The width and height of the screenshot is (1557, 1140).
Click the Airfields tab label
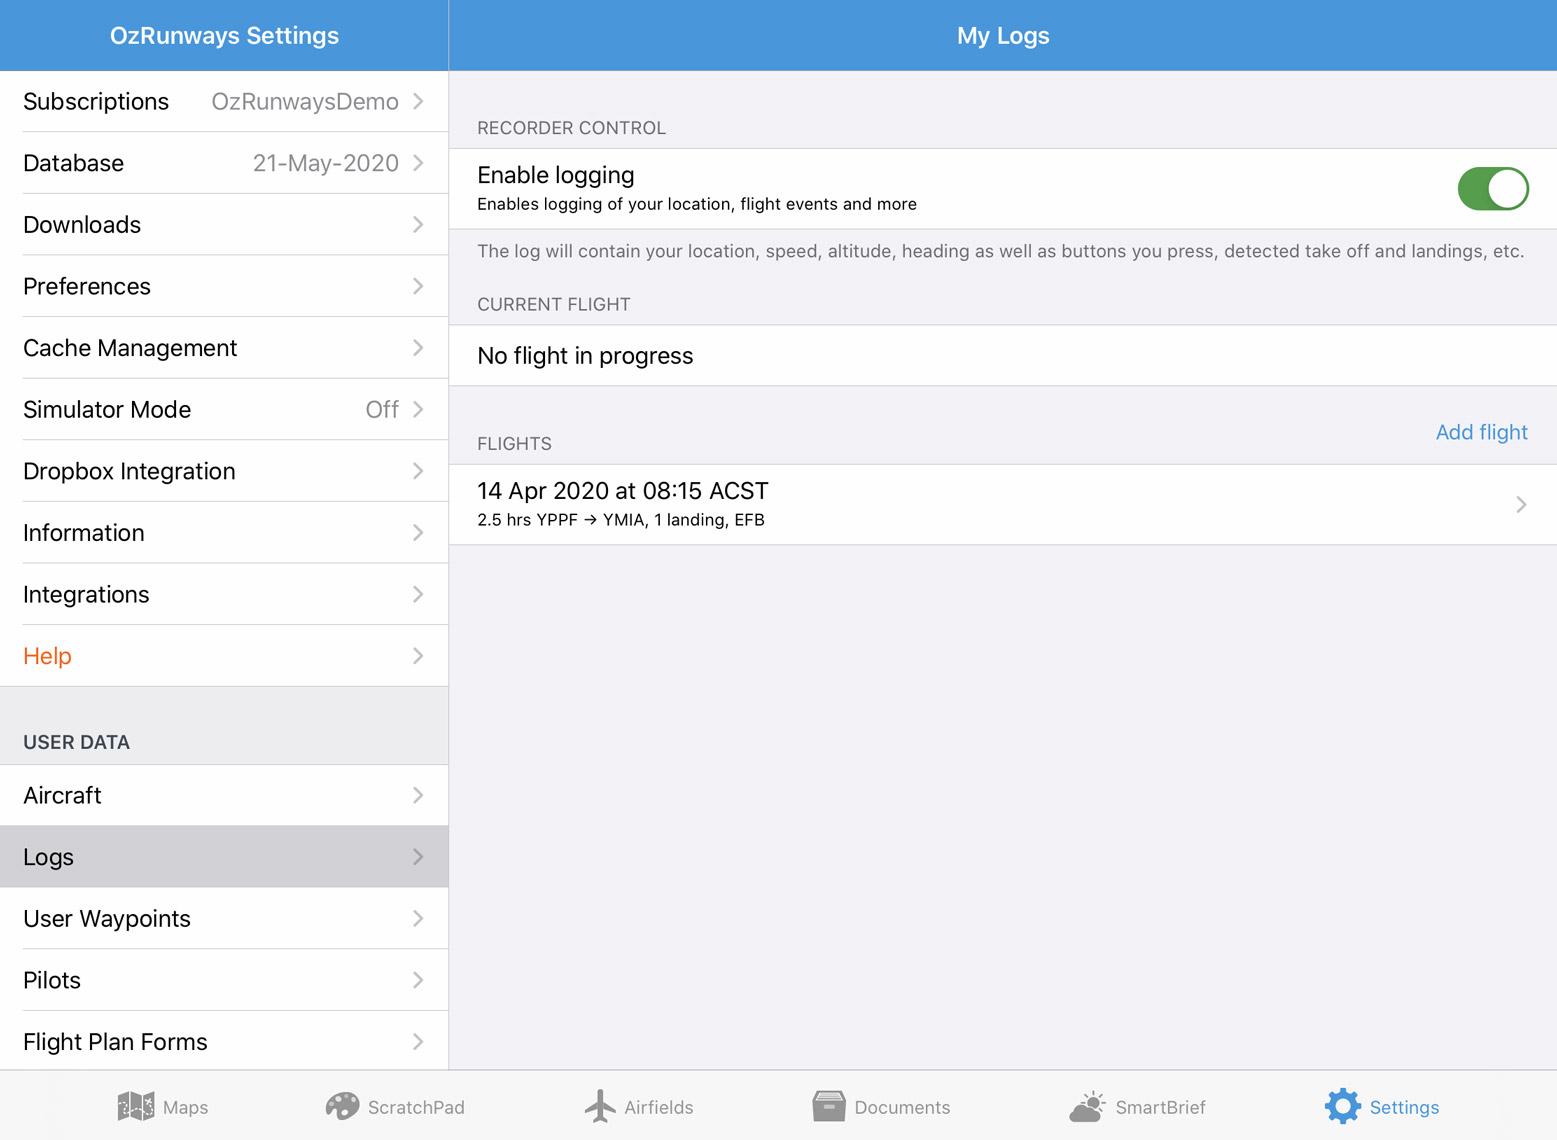coord(658,1107)
